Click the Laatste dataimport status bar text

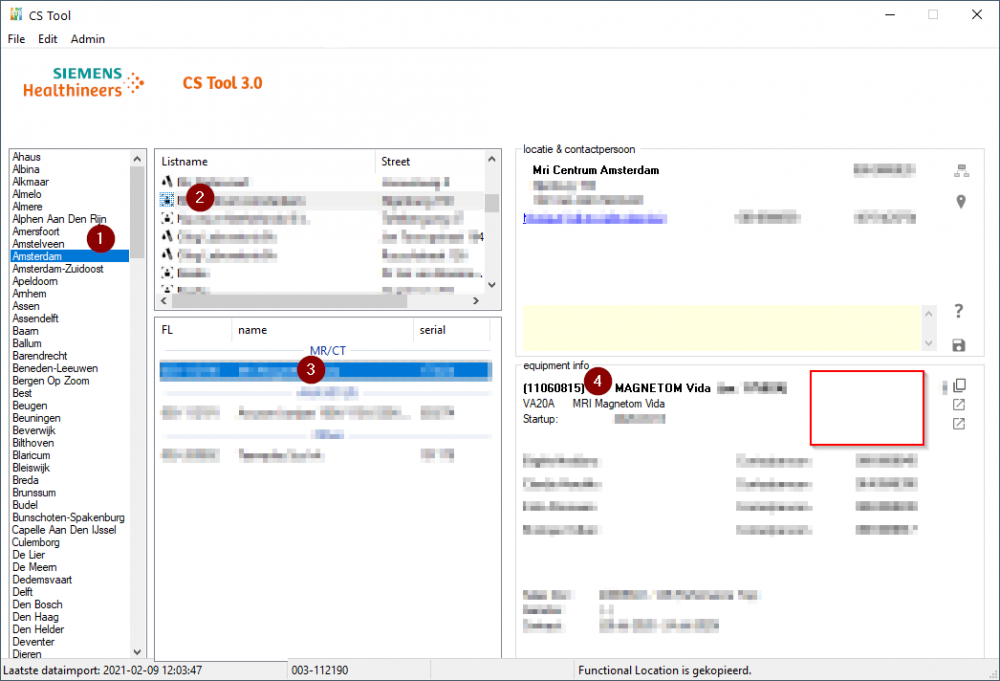click(103, 670)
